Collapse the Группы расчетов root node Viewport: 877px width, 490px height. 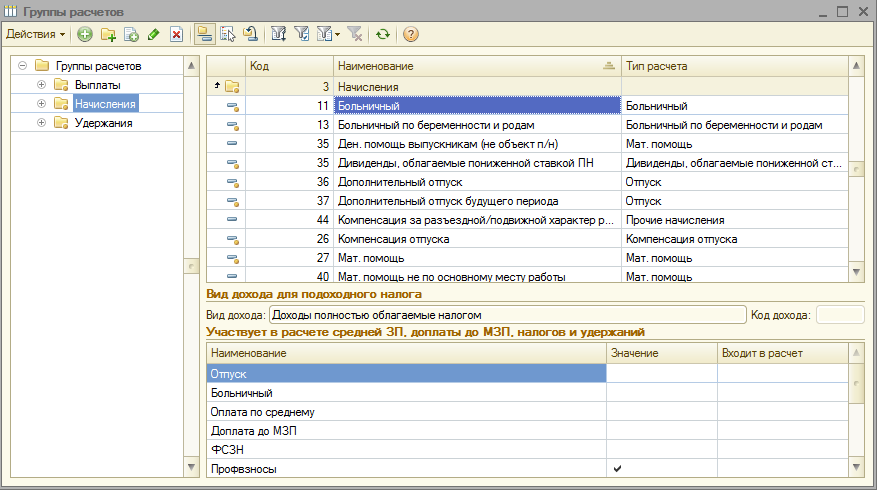(22, 66)
